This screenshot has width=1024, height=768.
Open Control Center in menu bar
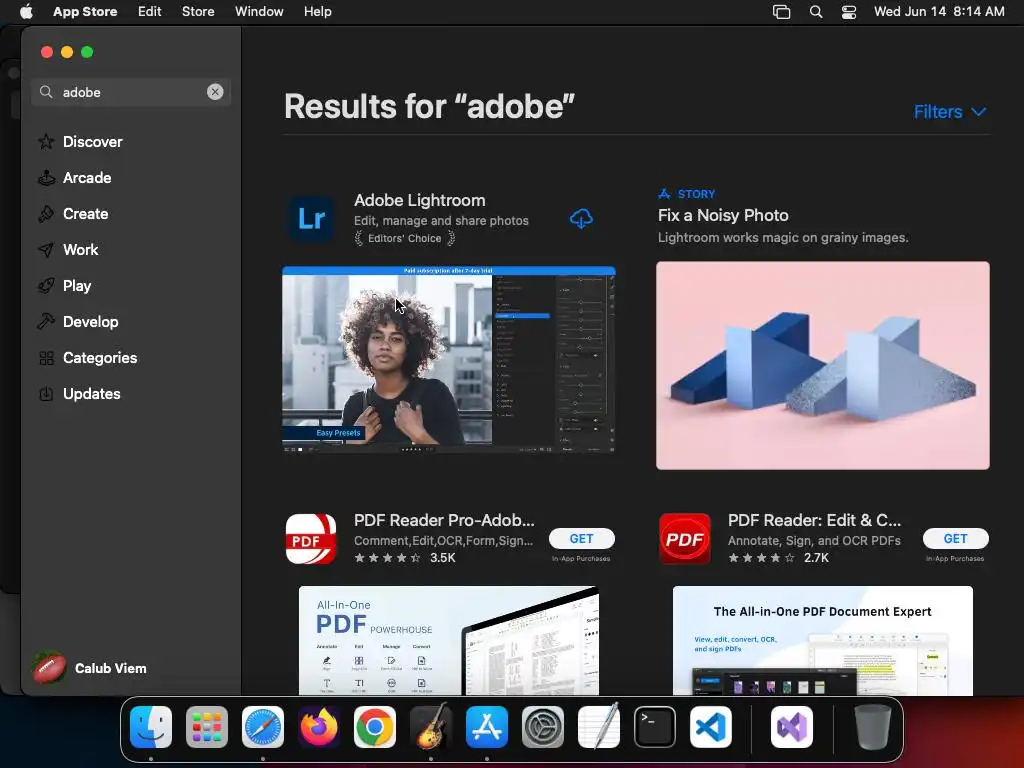coord(848,12)
